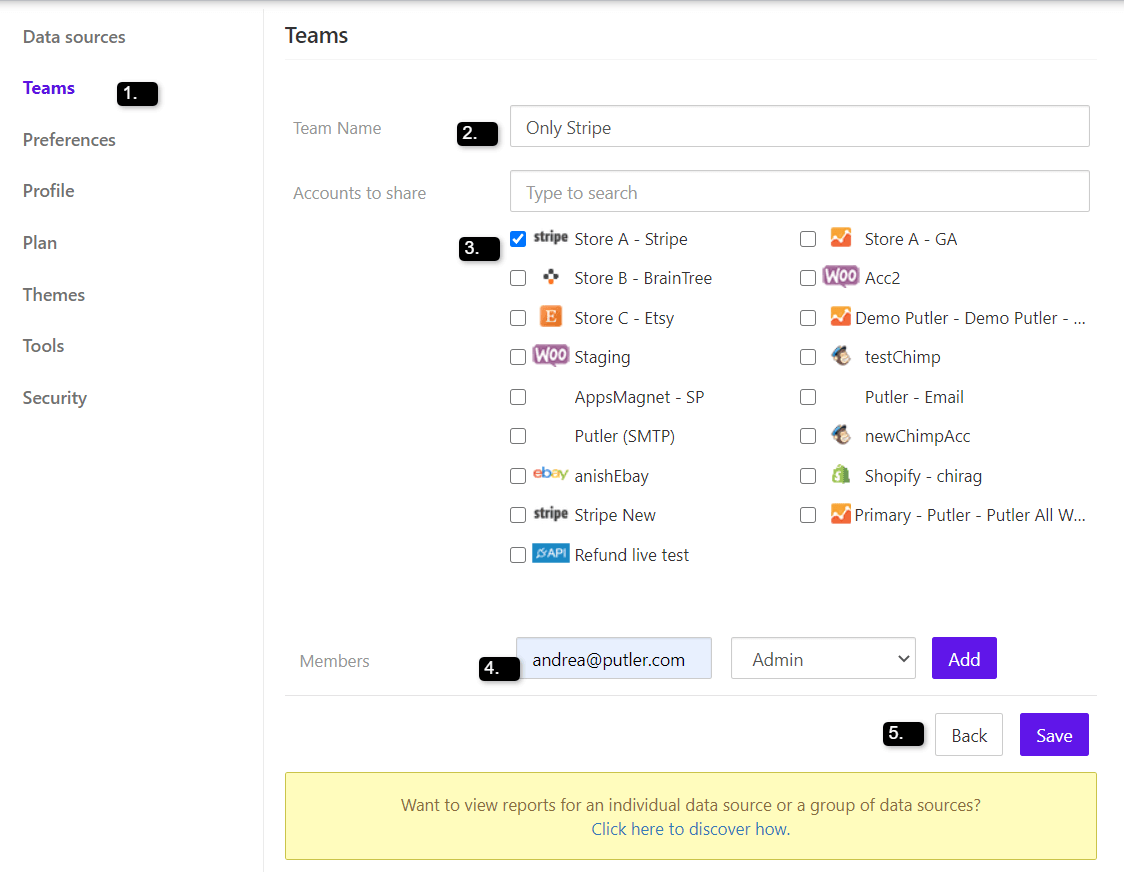Viewport: 1124px width, 873px height.
Task: Click the API icon beside Refund live test
Action: [x=551, y=553]
